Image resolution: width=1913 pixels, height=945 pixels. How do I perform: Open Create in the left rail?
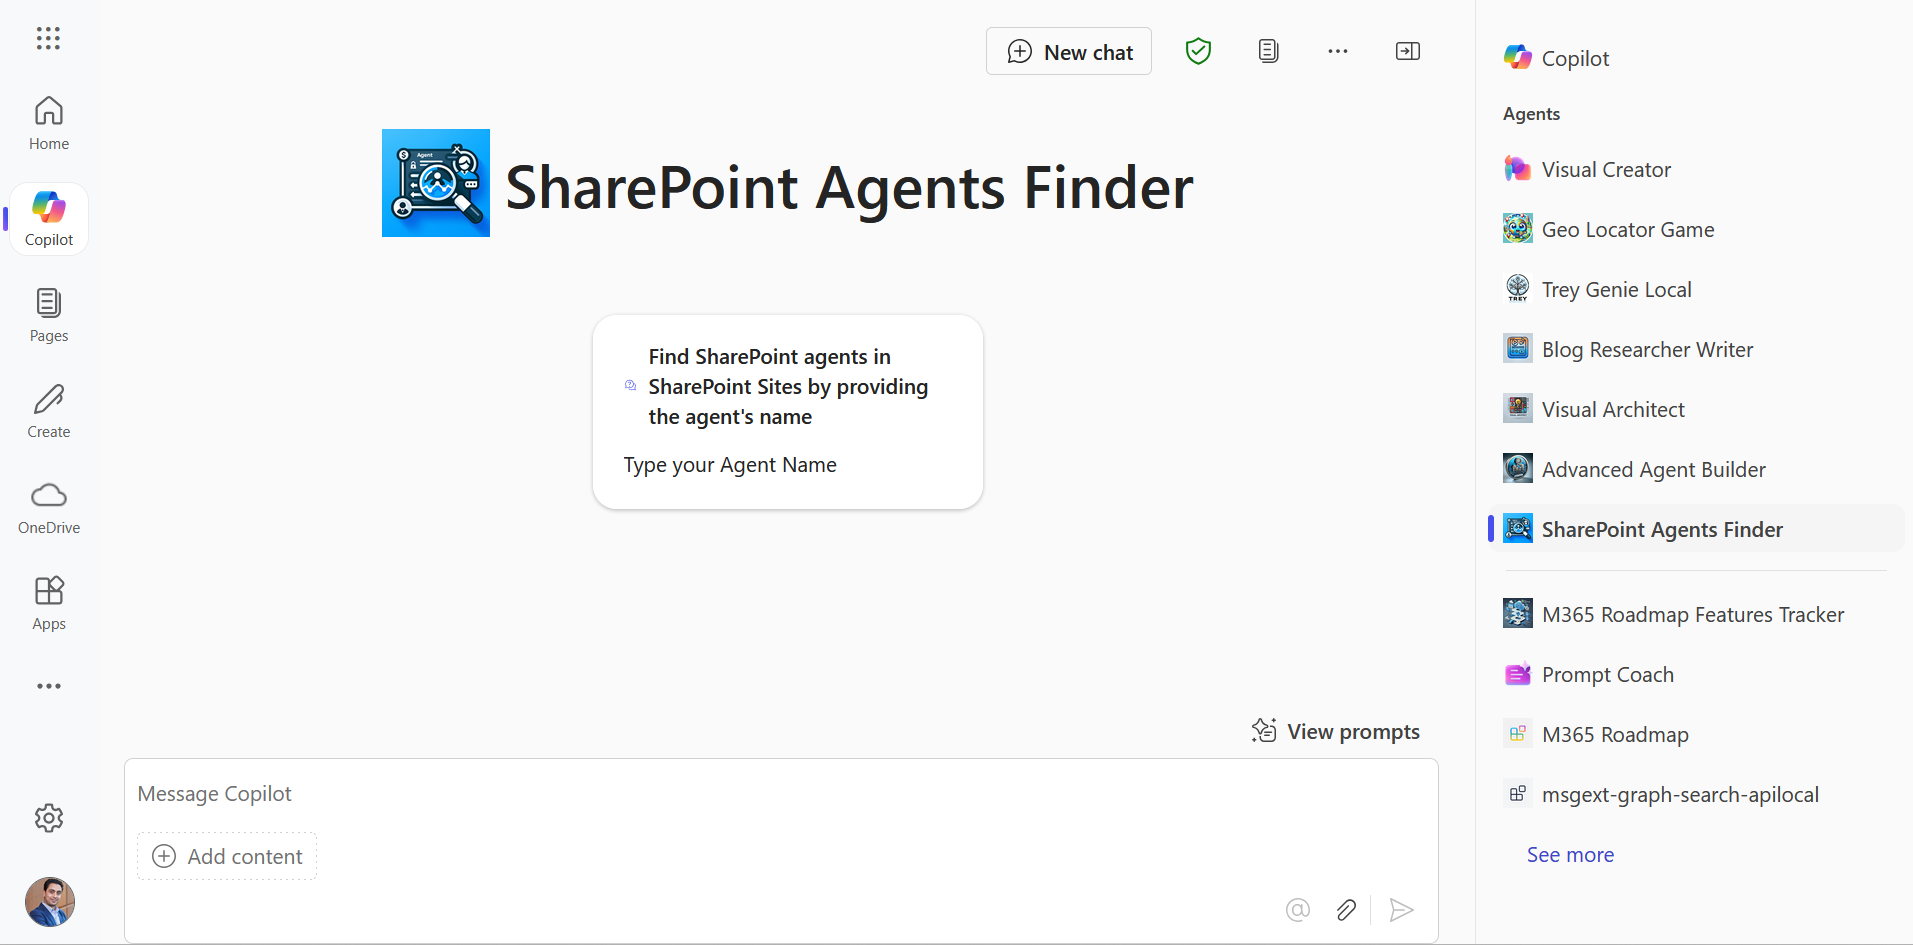49,411
